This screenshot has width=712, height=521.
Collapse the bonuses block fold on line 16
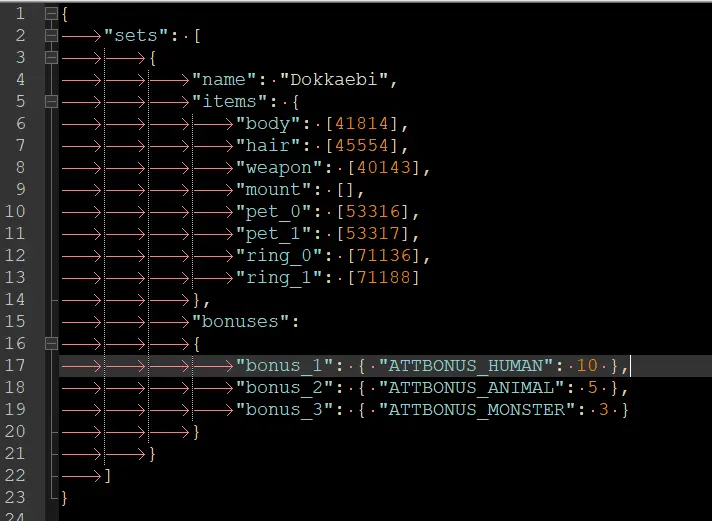(x=51, y=344)
